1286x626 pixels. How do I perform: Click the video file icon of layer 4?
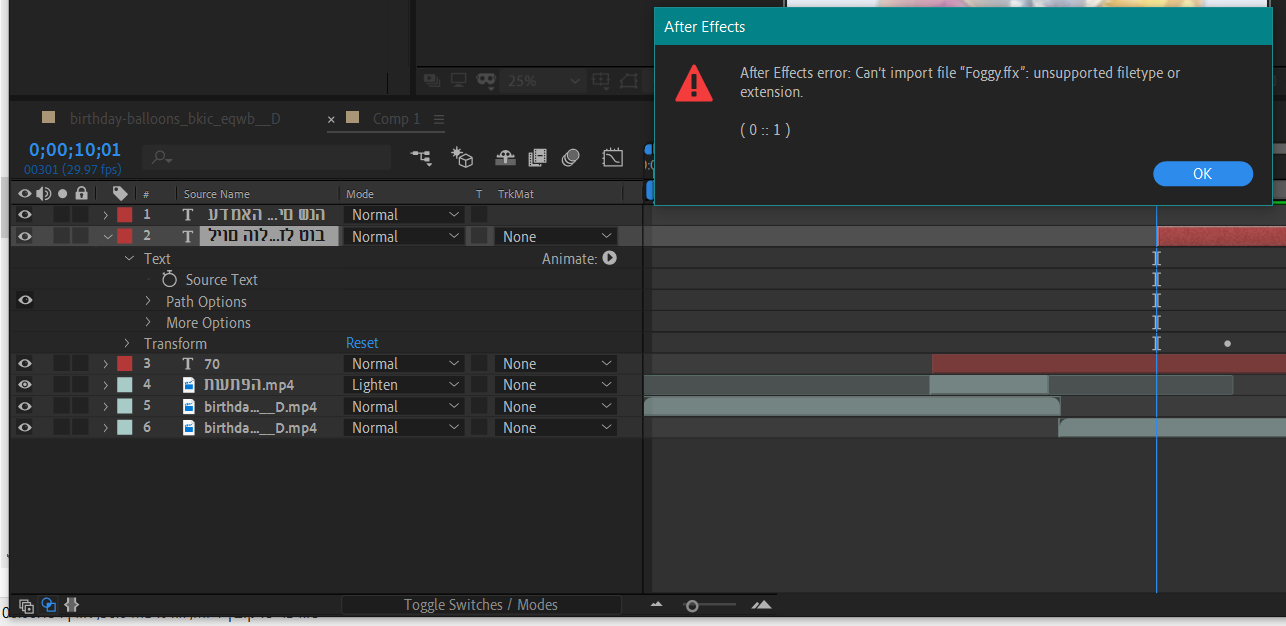188,385
